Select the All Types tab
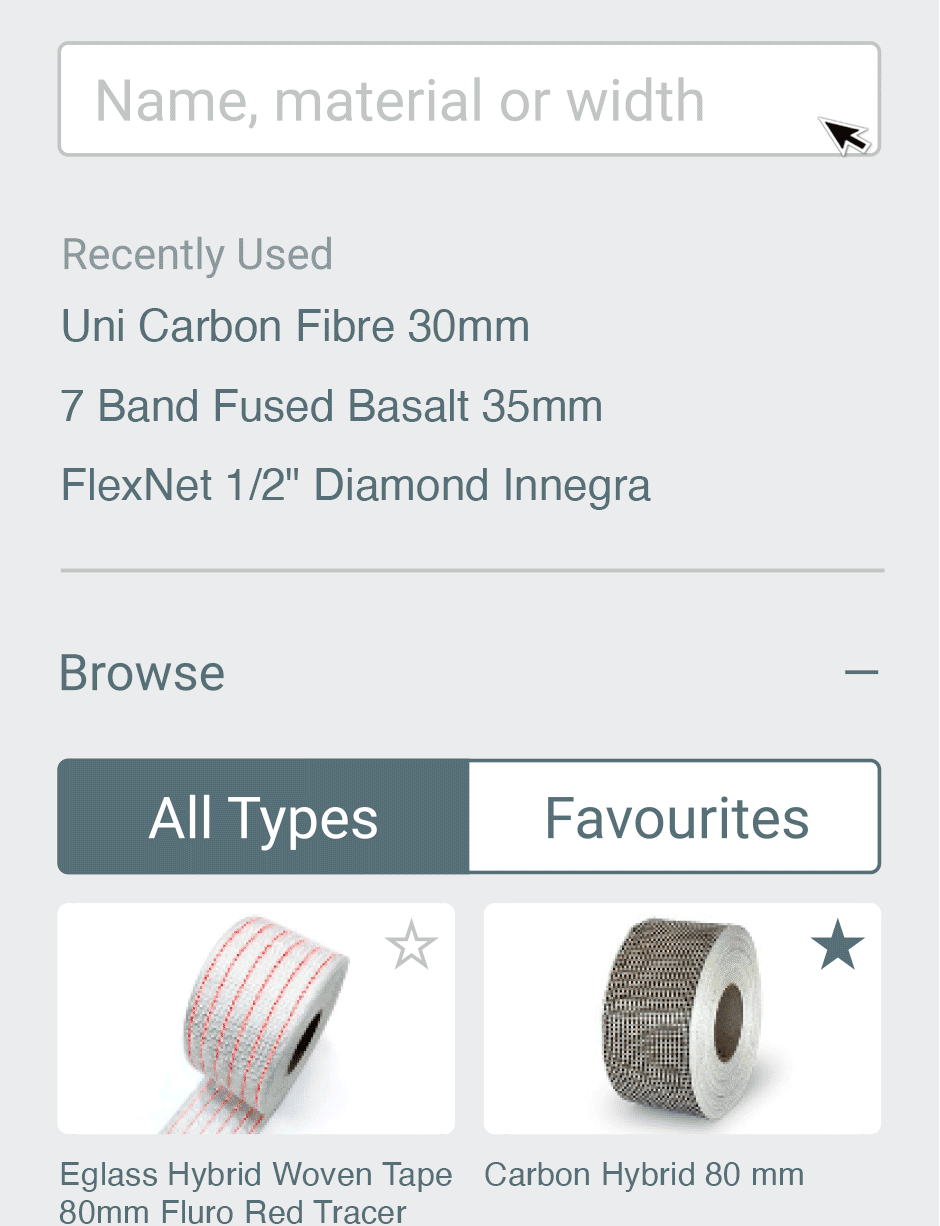 tap(264, 818)
